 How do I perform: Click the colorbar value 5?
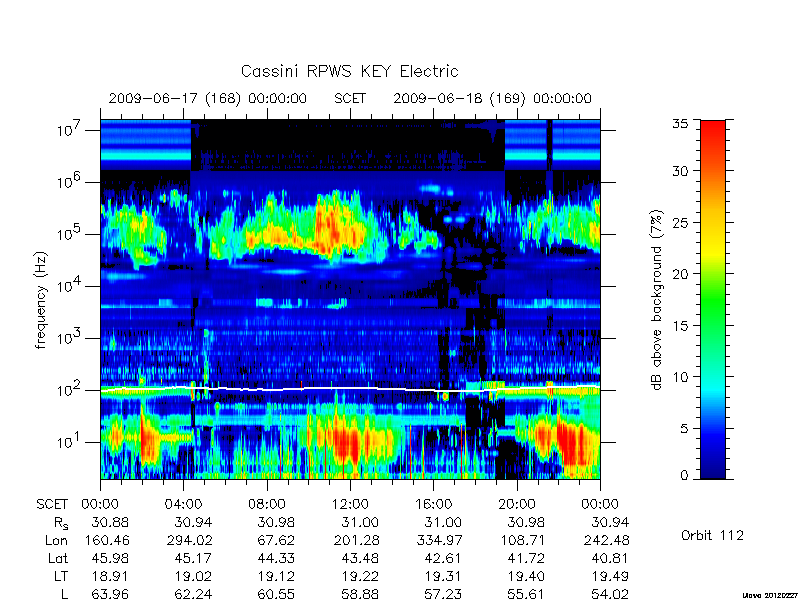coord(684,428)
